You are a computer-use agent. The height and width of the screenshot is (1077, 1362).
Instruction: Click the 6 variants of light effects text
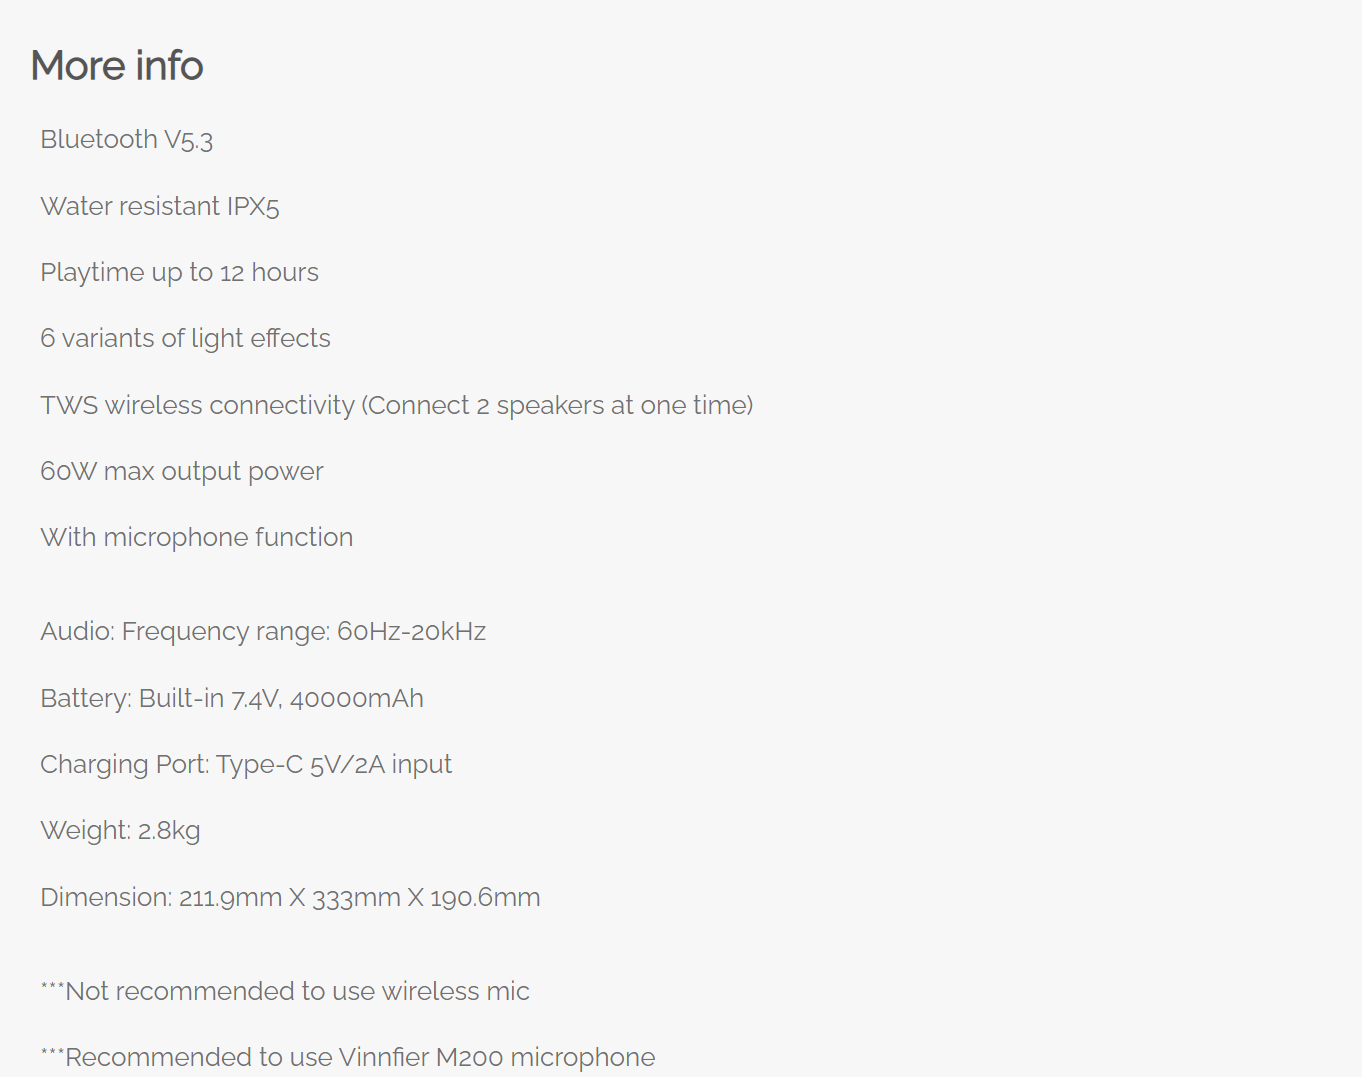tap(185, 339)
